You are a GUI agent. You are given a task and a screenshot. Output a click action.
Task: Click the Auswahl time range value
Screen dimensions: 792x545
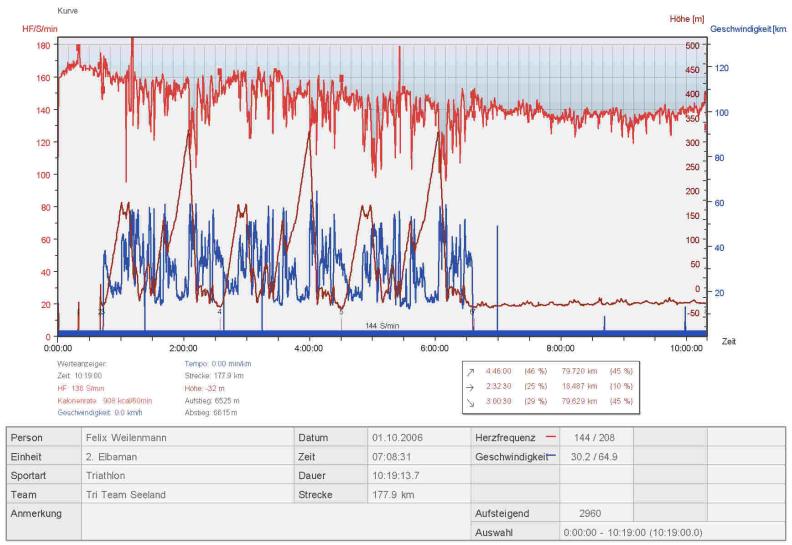(x=633, y=532)
